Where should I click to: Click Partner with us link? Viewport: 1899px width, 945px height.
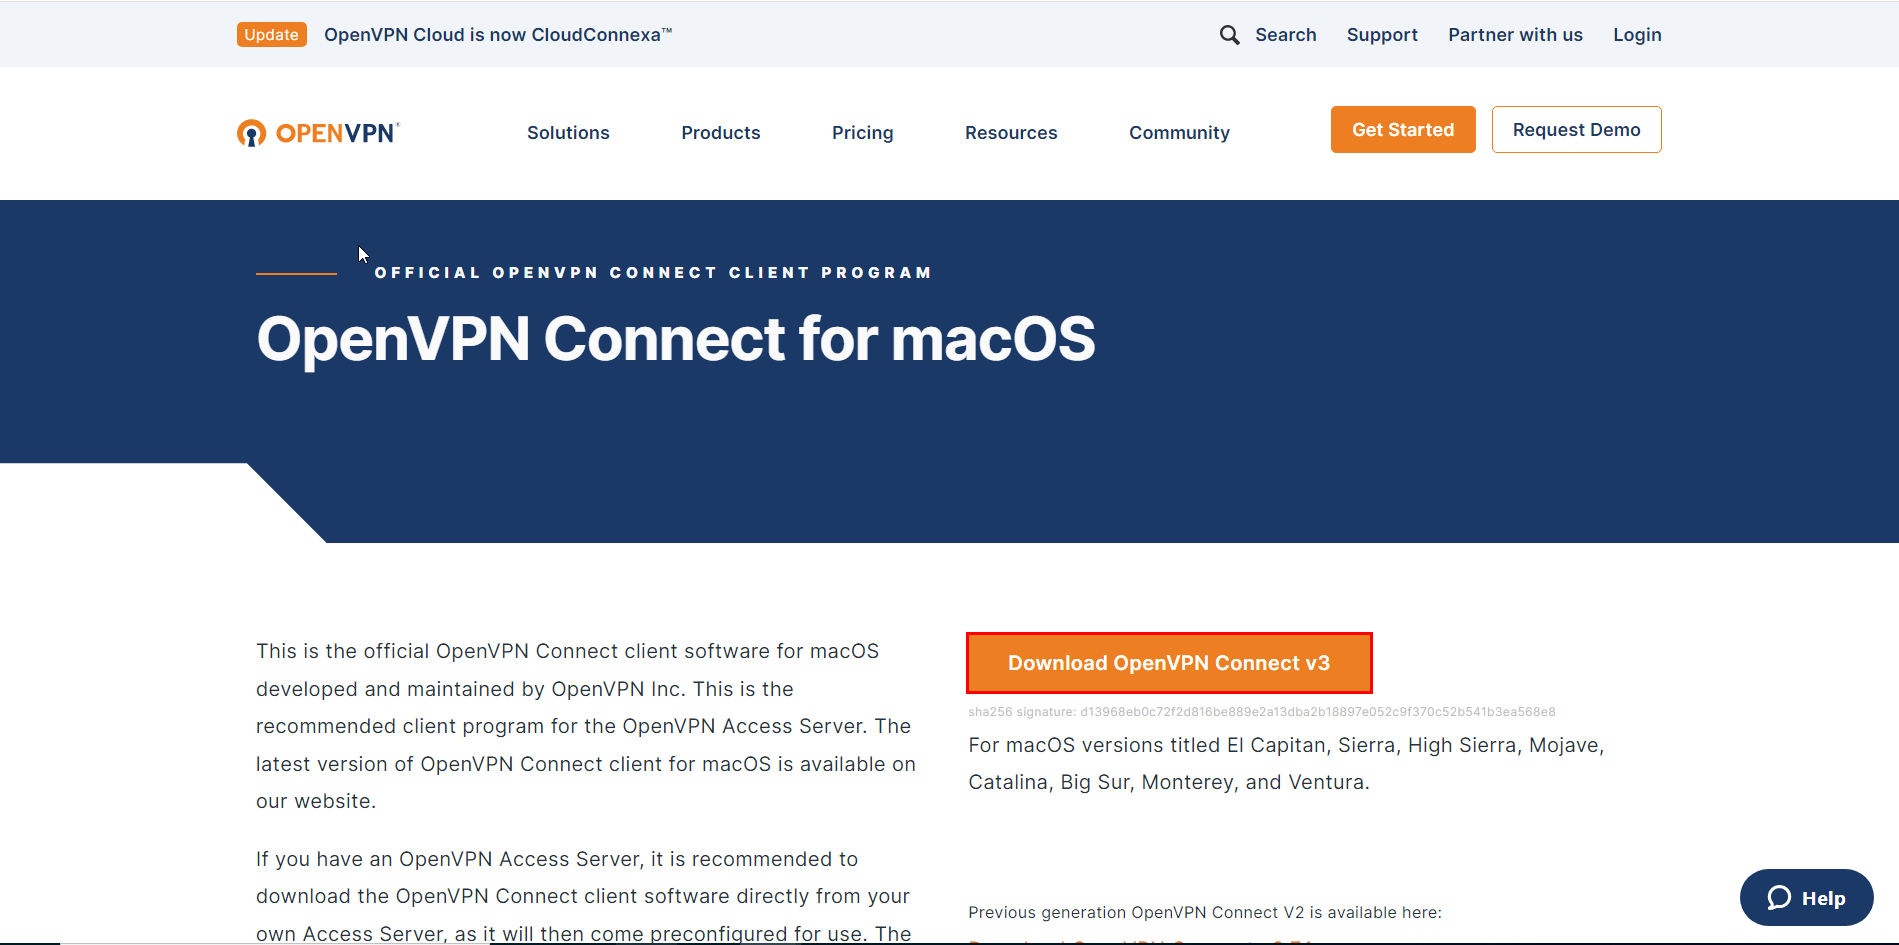1515,35
